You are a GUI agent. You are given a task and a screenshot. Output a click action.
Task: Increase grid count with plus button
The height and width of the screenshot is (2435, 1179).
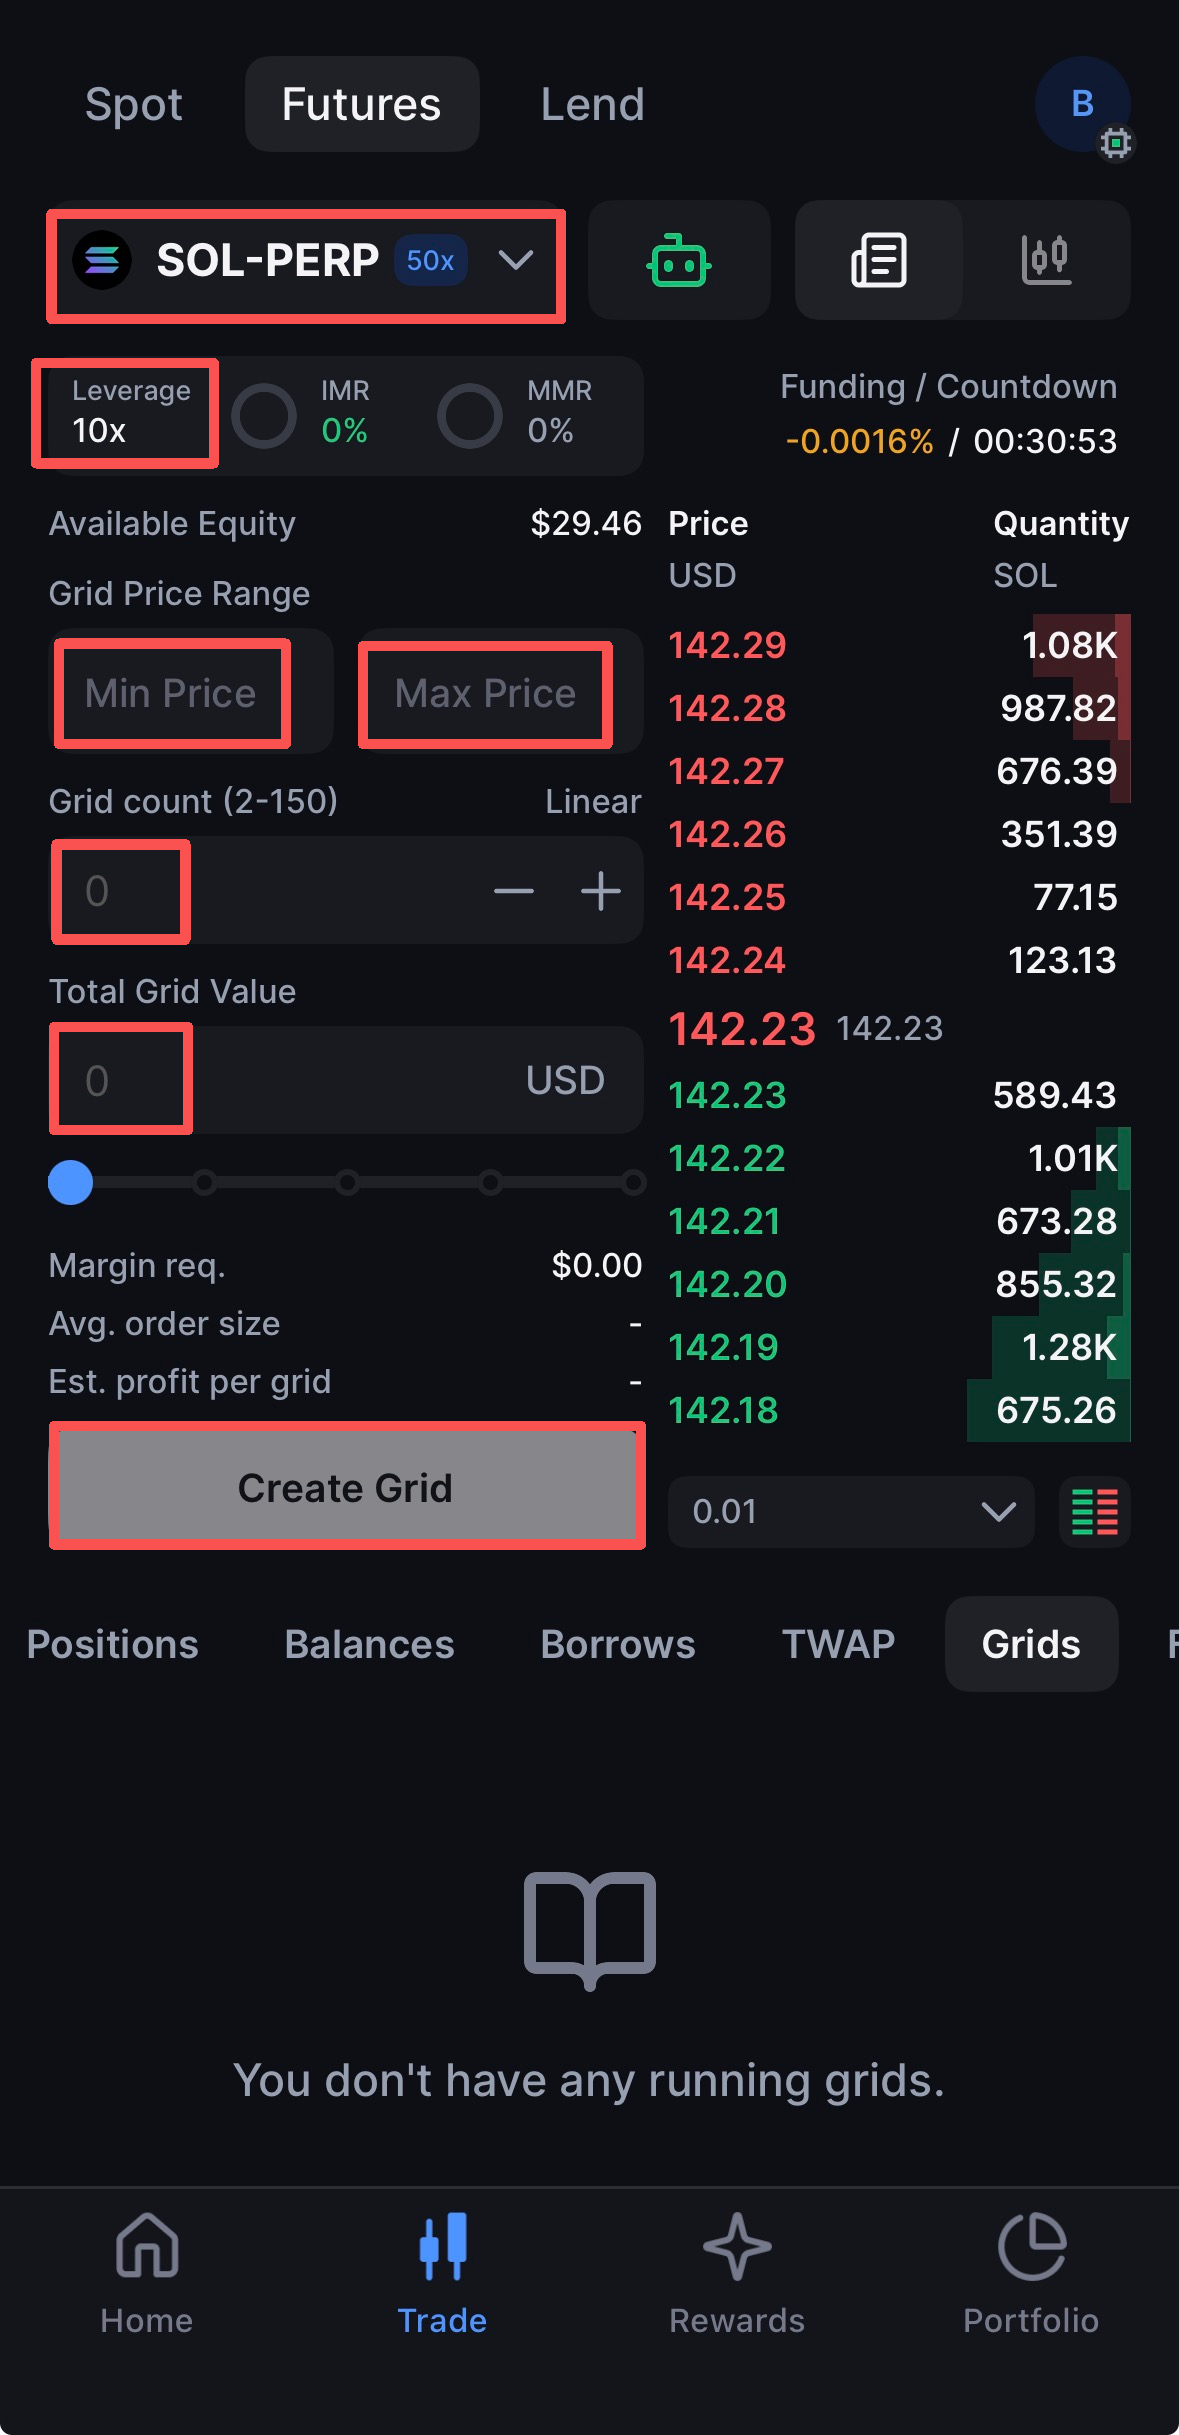click(601, 891)
